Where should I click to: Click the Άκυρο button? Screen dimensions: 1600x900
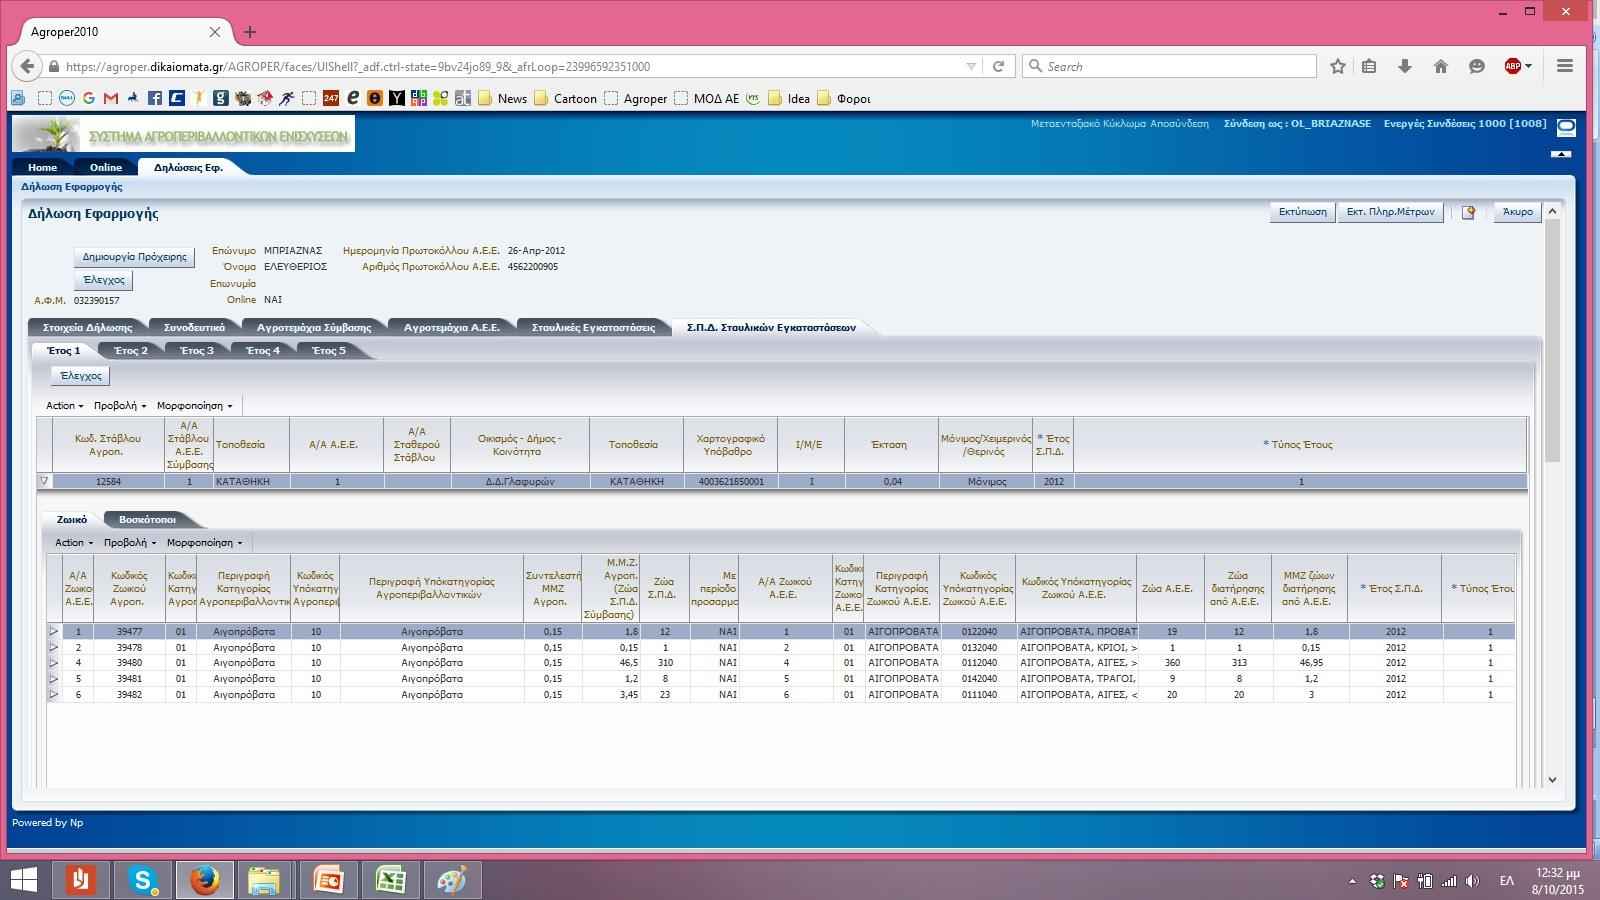tap(1517, 212)
